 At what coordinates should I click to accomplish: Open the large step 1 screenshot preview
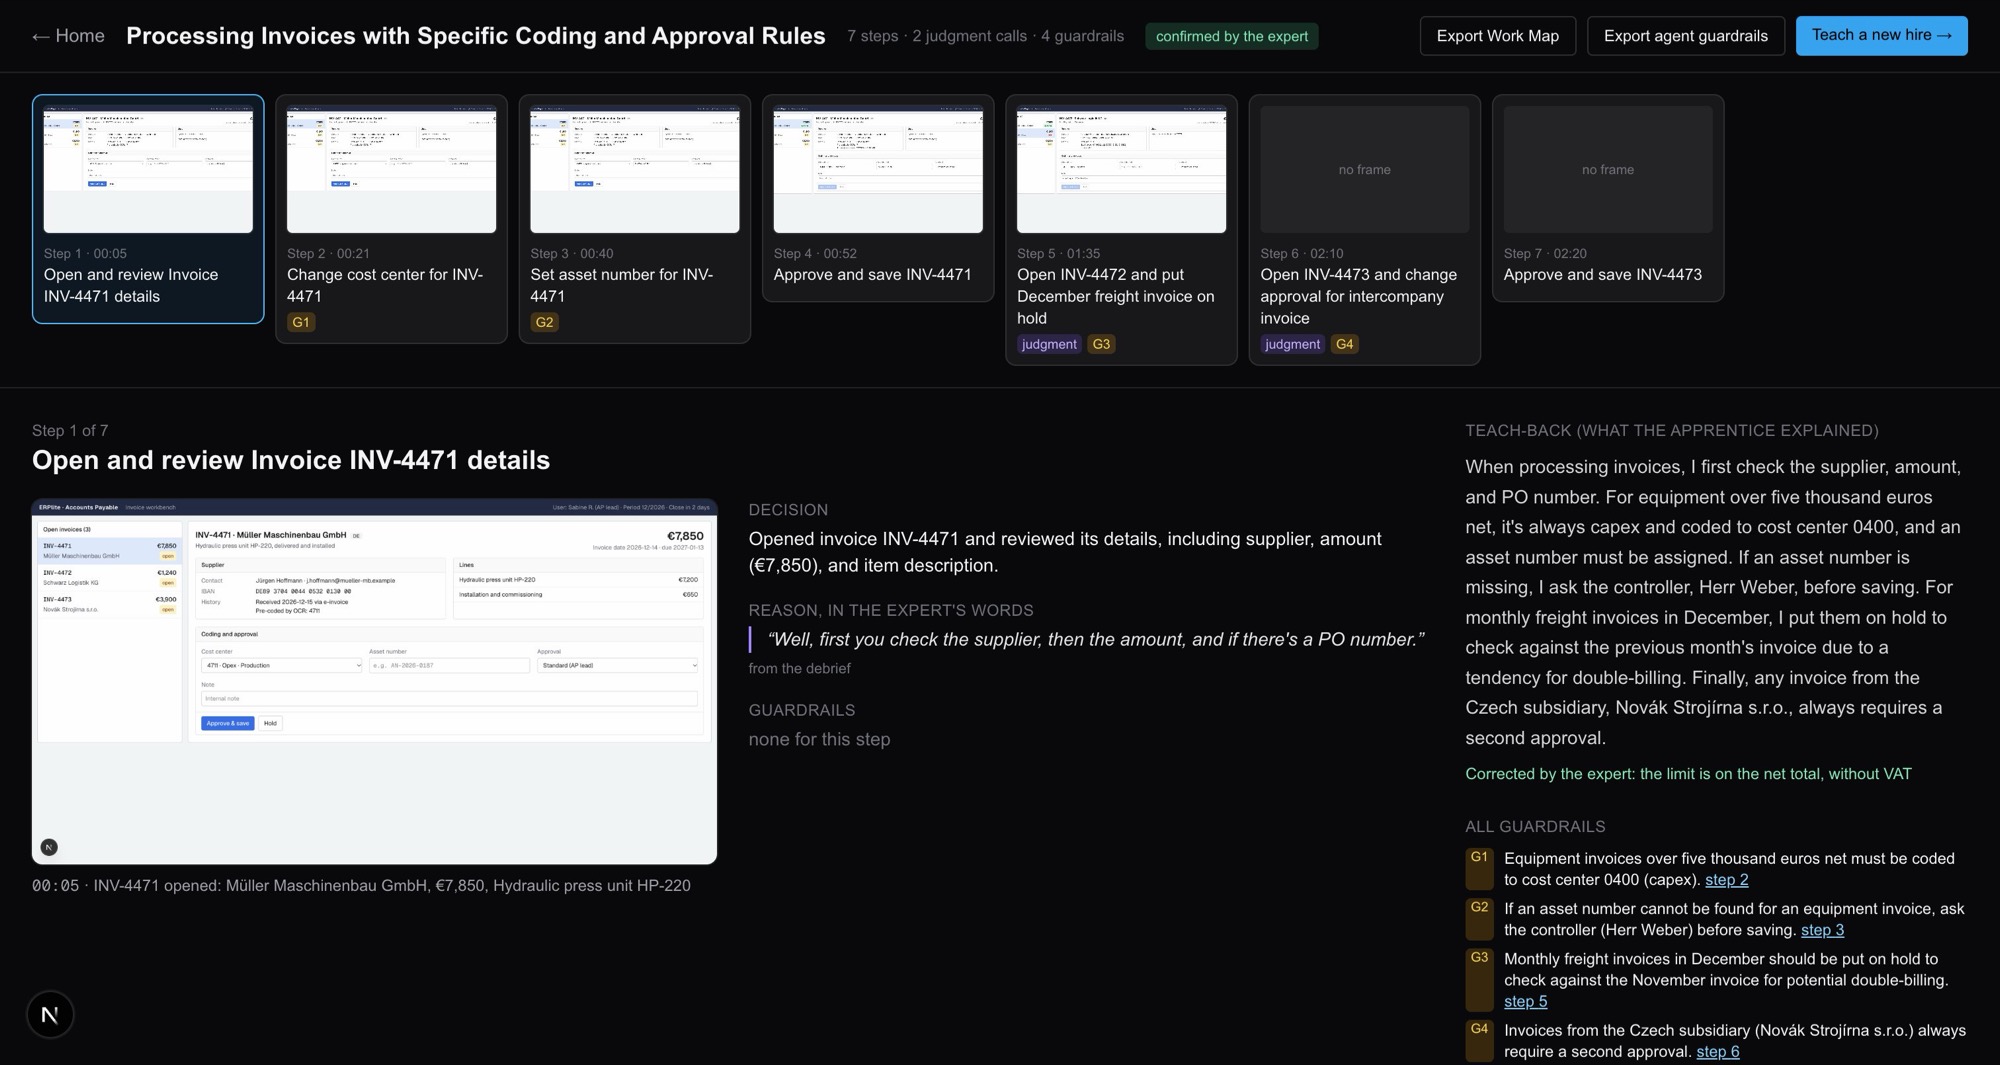coord(374,681)
